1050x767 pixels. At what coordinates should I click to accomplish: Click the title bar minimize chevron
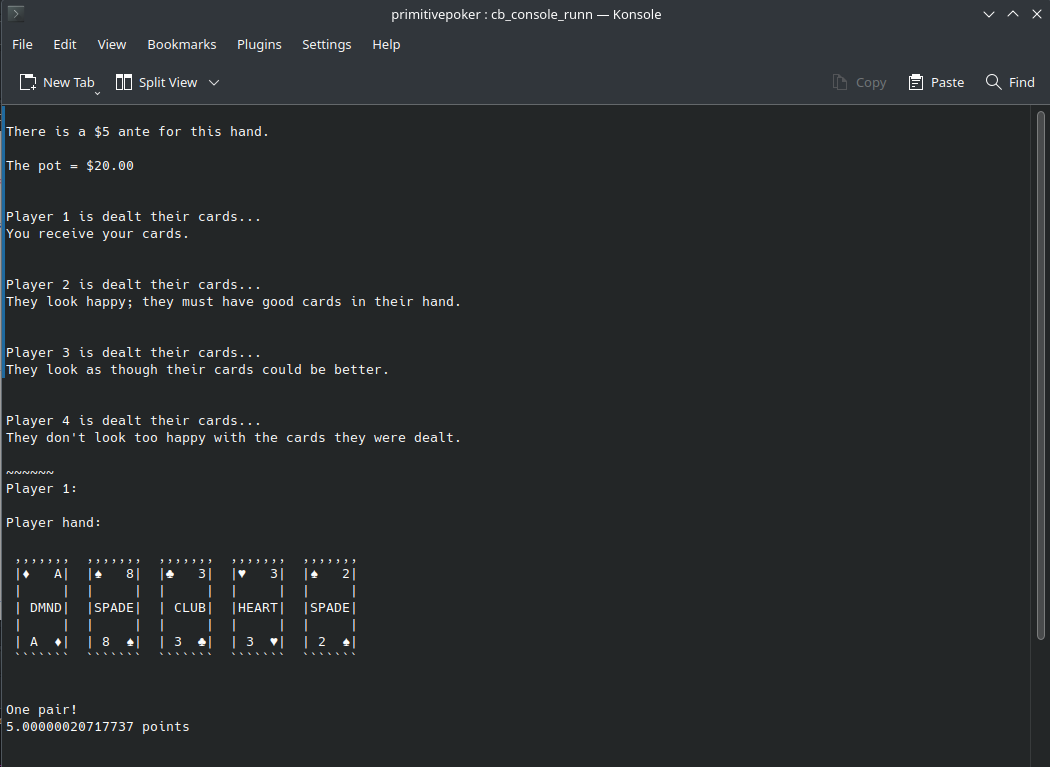click(x=988, y=14)
